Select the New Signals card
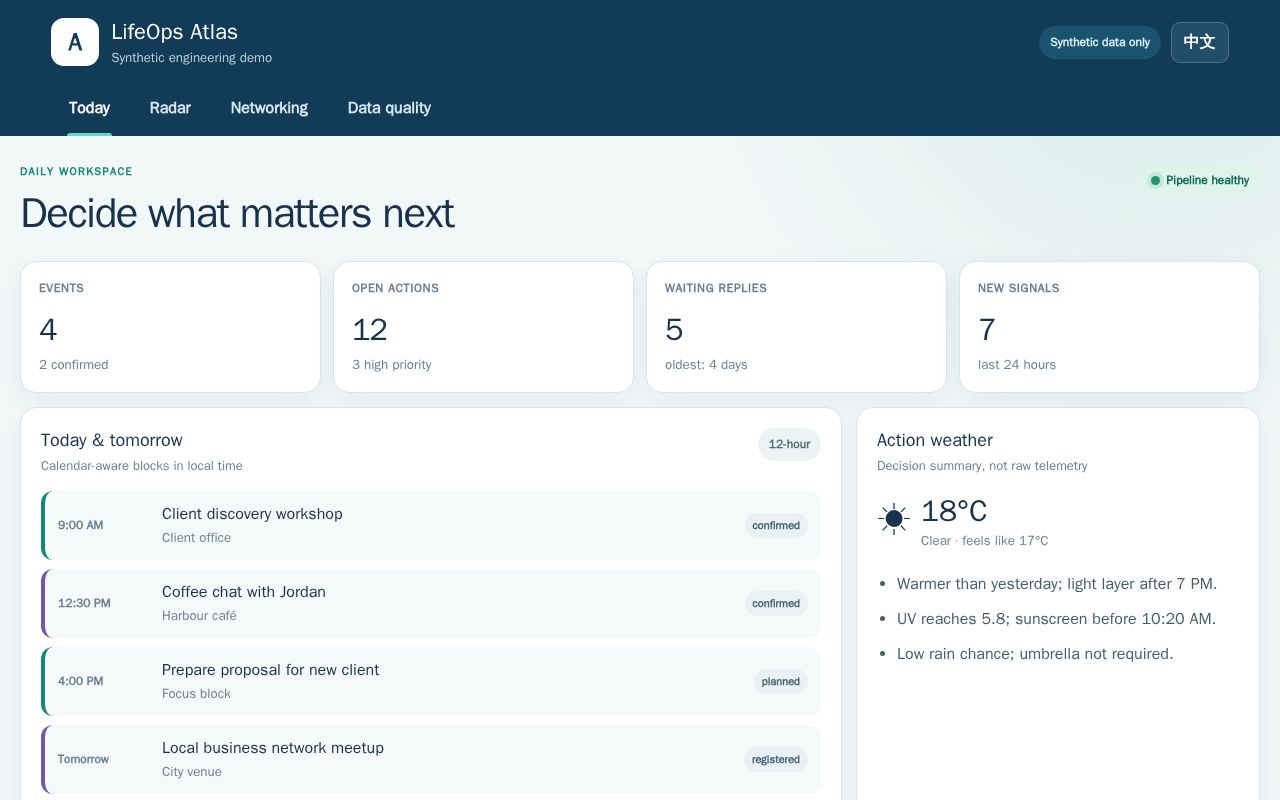Image resolution: width=1280 pixels, height=800 pixels. click(x=1109, y=327)
